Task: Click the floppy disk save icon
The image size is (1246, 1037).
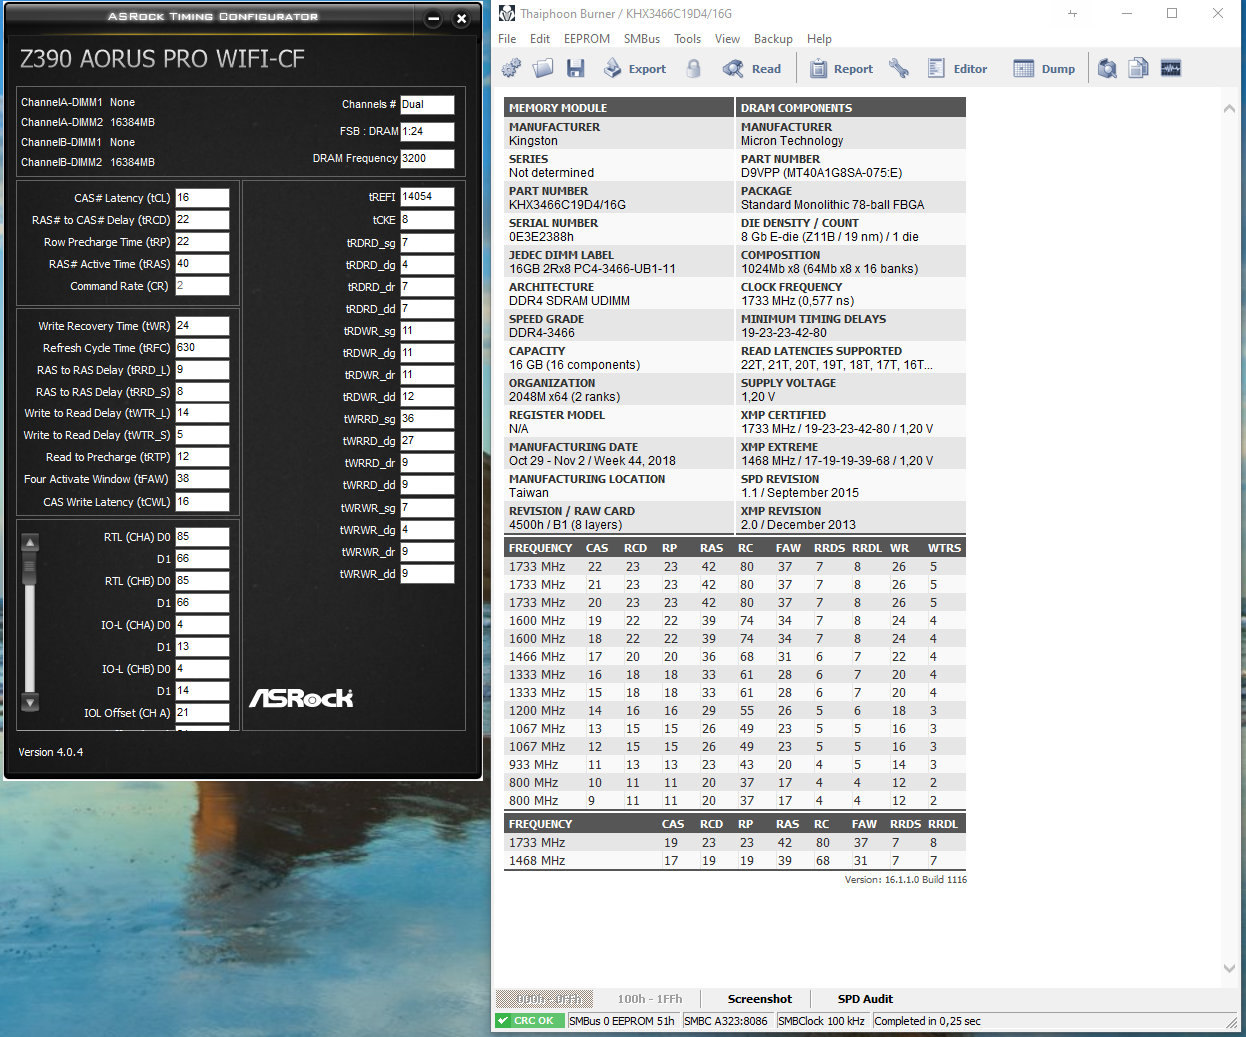Action: pos(575,68)
